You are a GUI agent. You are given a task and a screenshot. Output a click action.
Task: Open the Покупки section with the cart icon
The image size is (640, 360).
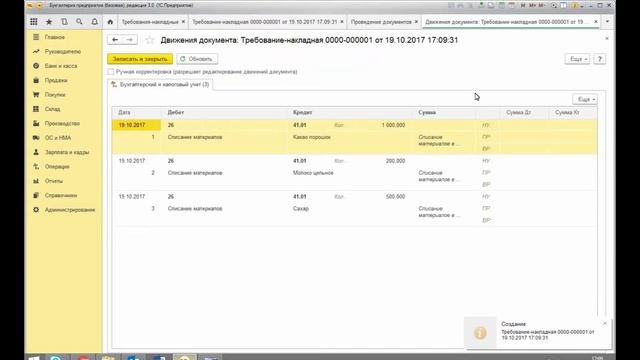[x=55, y=95]
